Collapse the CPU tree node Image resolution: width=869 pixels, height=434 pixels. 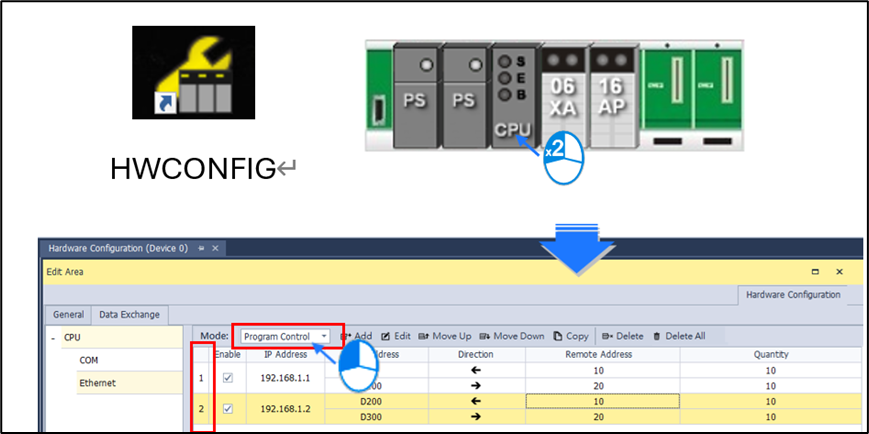tap(53, 338)
